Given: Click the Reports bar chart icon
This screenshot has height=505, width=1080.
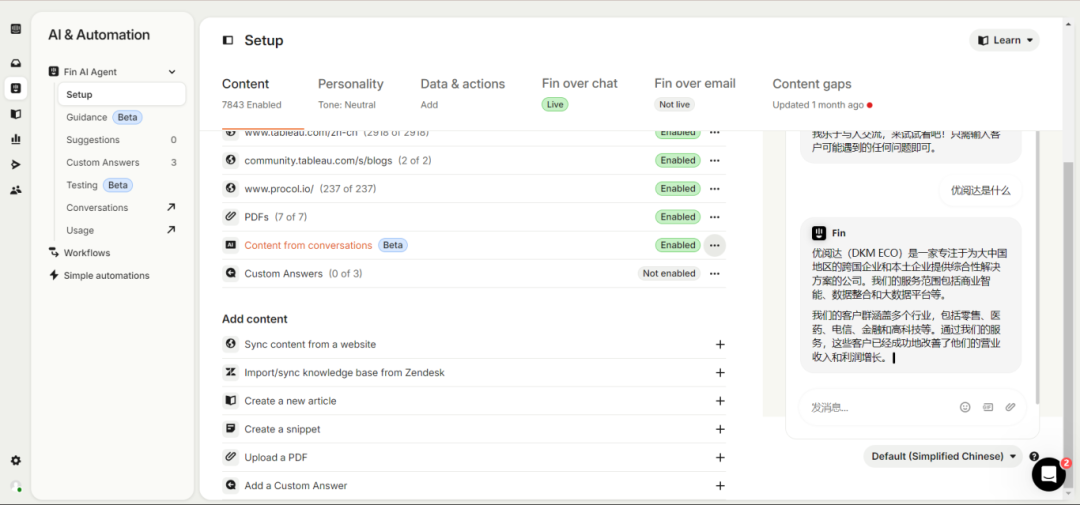Looking at the screenshot, I should tap(15, 139).
